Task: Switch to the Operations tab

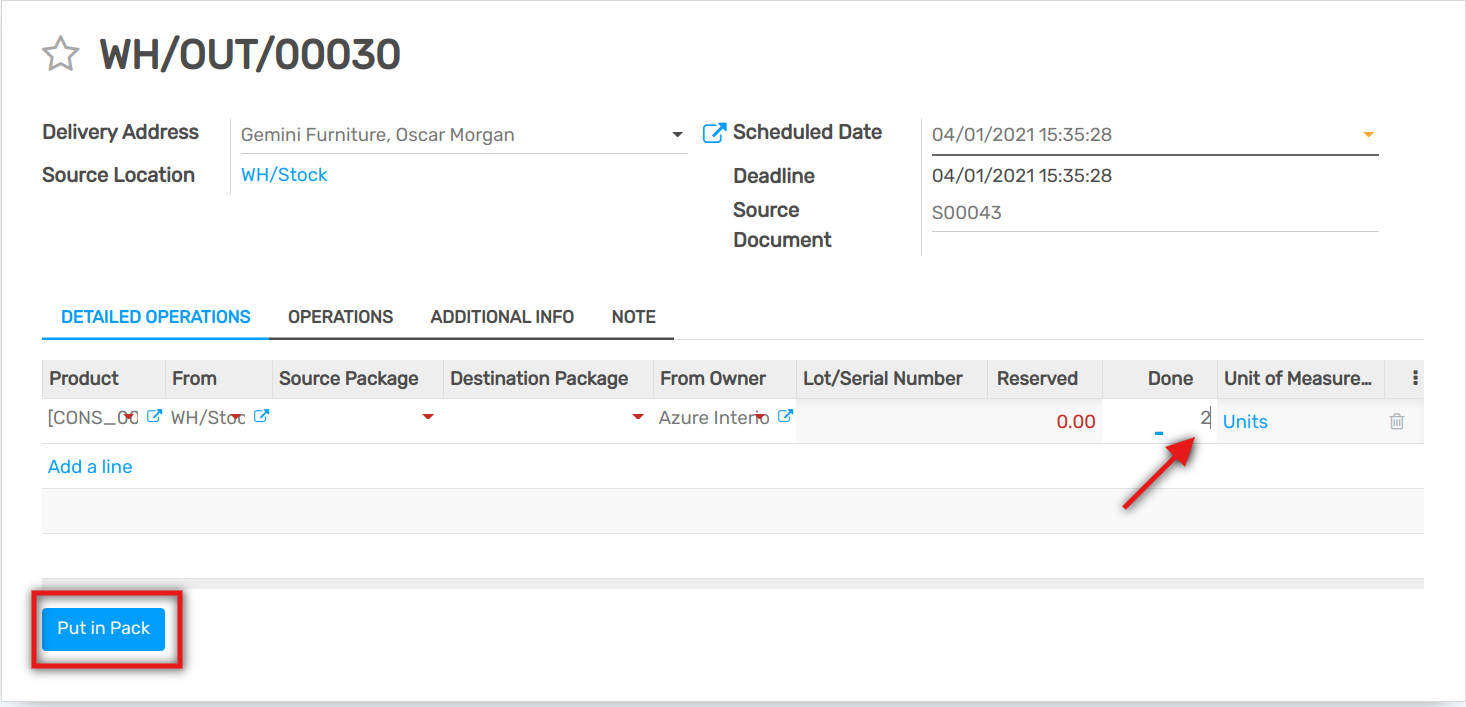Action: coord(340,317)
